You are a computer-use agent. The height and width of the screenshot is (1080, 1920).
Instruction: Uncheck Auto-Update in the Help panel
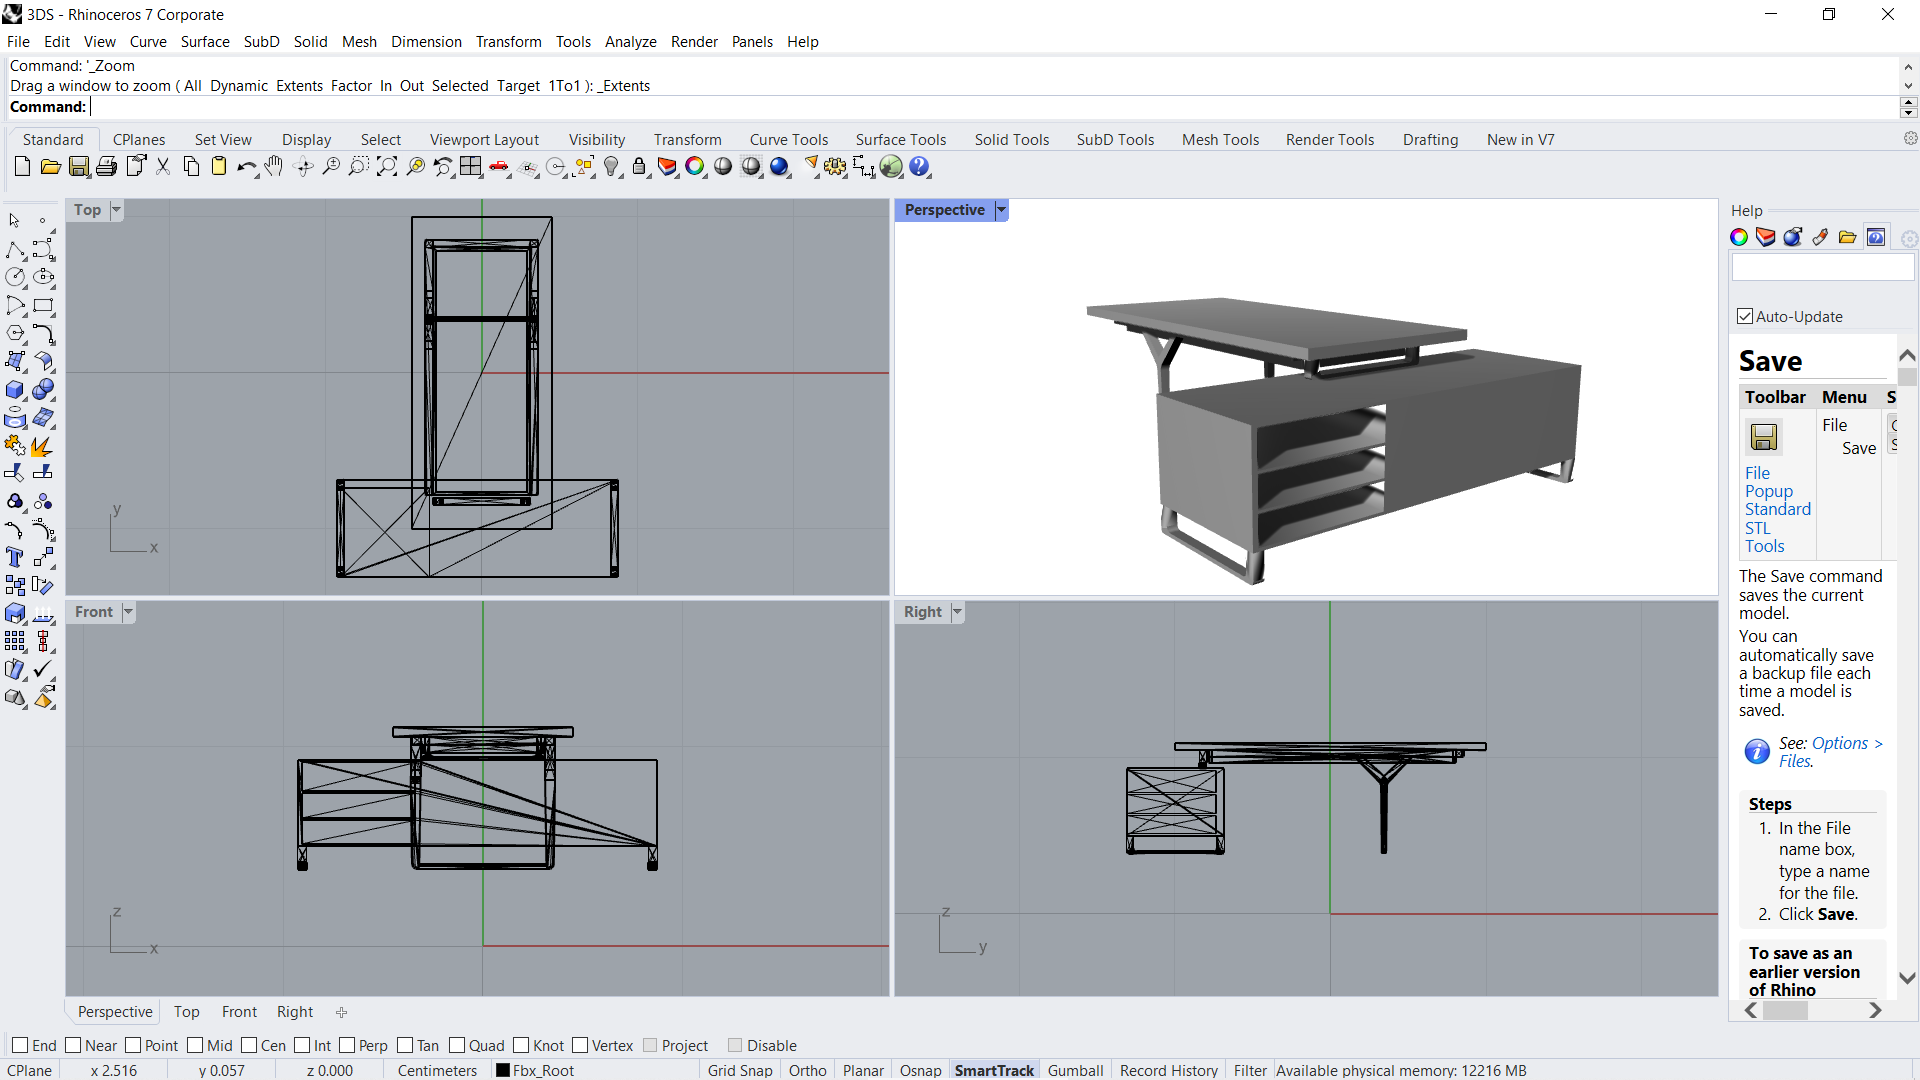1746,316
